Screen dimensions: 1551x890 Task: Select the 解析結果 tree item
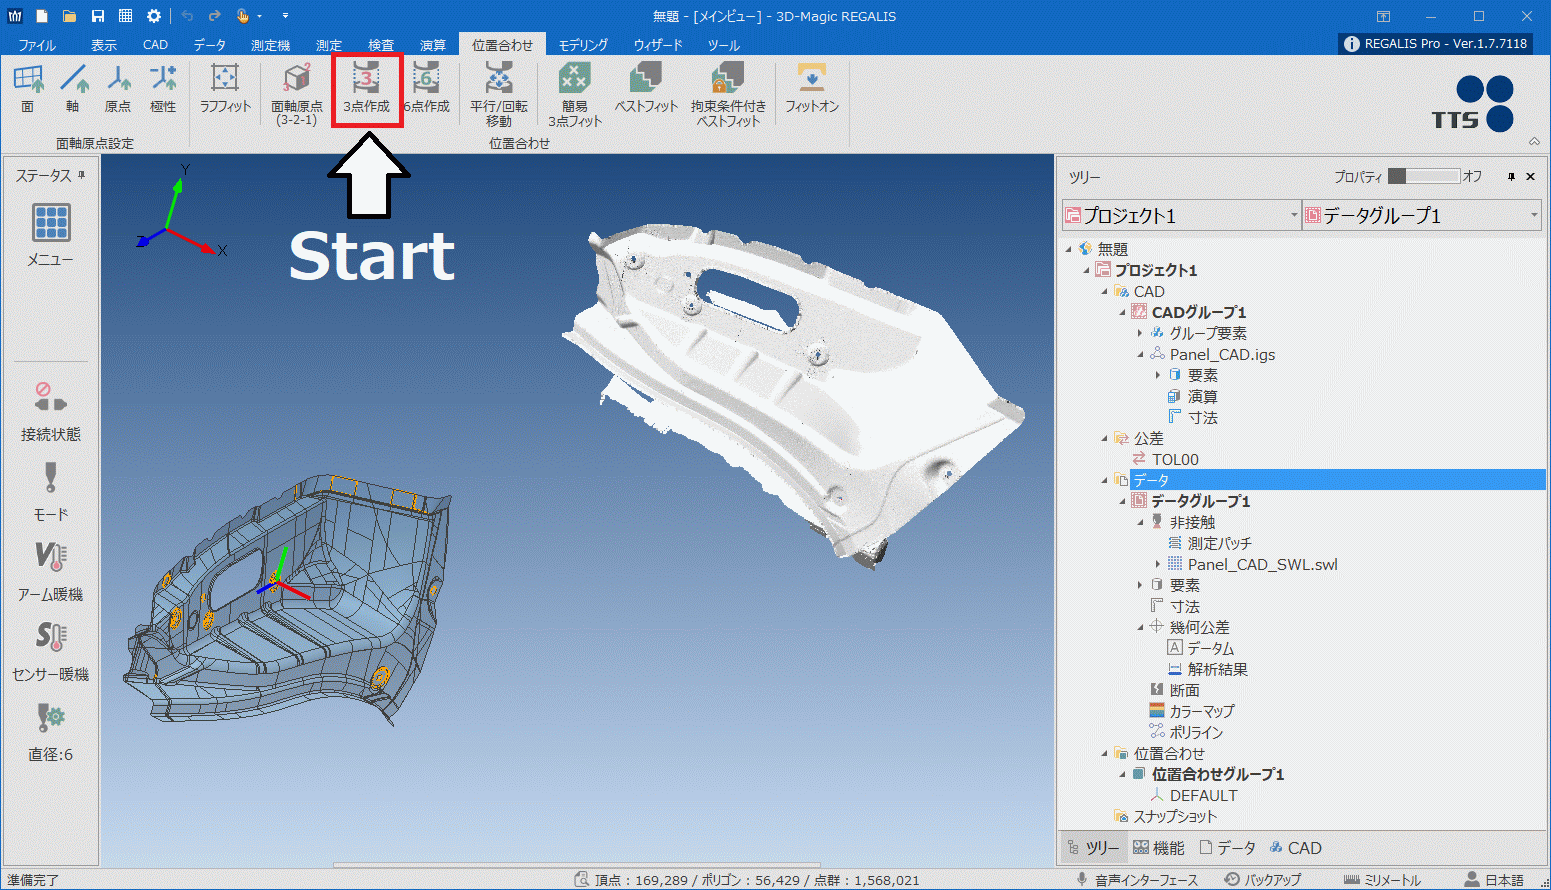pyautogui.click(x=1217, y=669)
